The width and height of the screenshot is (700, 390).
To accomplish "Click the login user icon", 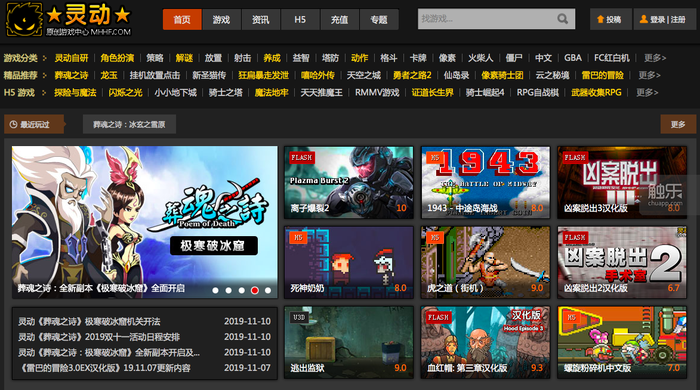I will [x=644, y=19].
